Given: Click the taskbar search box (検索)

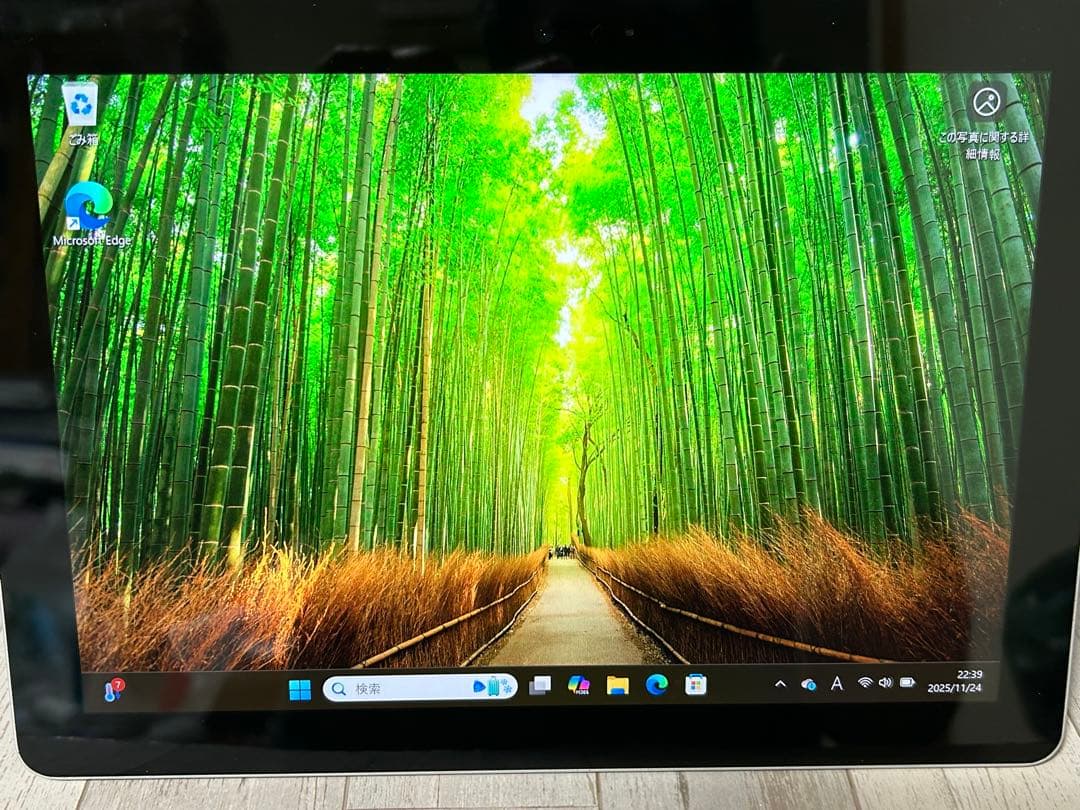Looking at the screenshot, I should (x=400, y=686).
